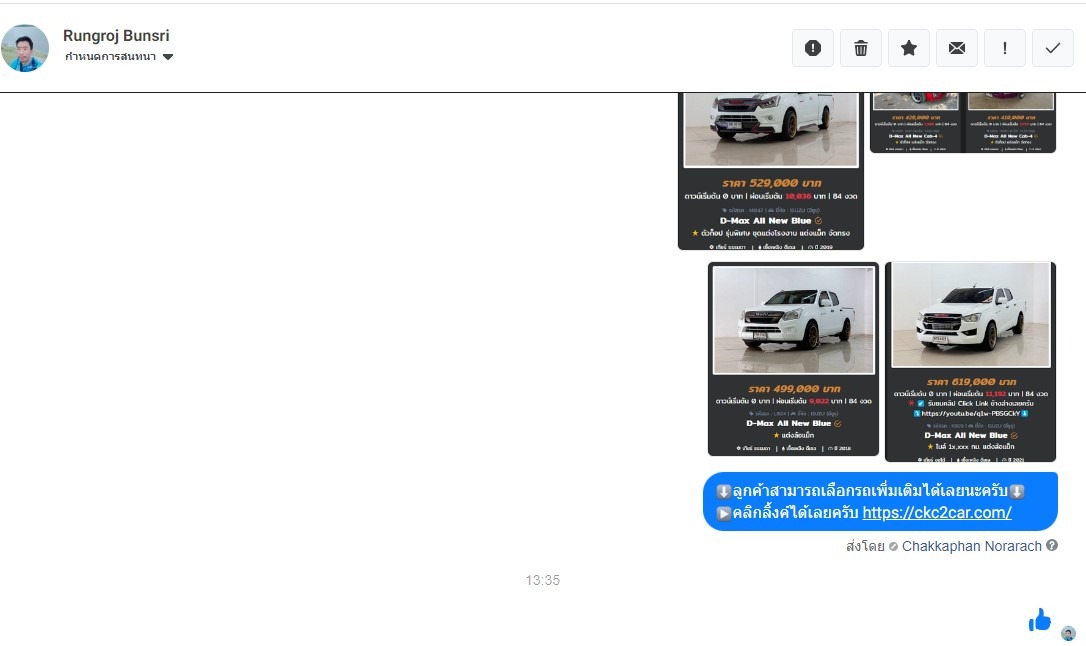Open the 619,000 baht D-Max car image
The height and width of the screenshot is (646, 1086).
click(x=971, y=361)
